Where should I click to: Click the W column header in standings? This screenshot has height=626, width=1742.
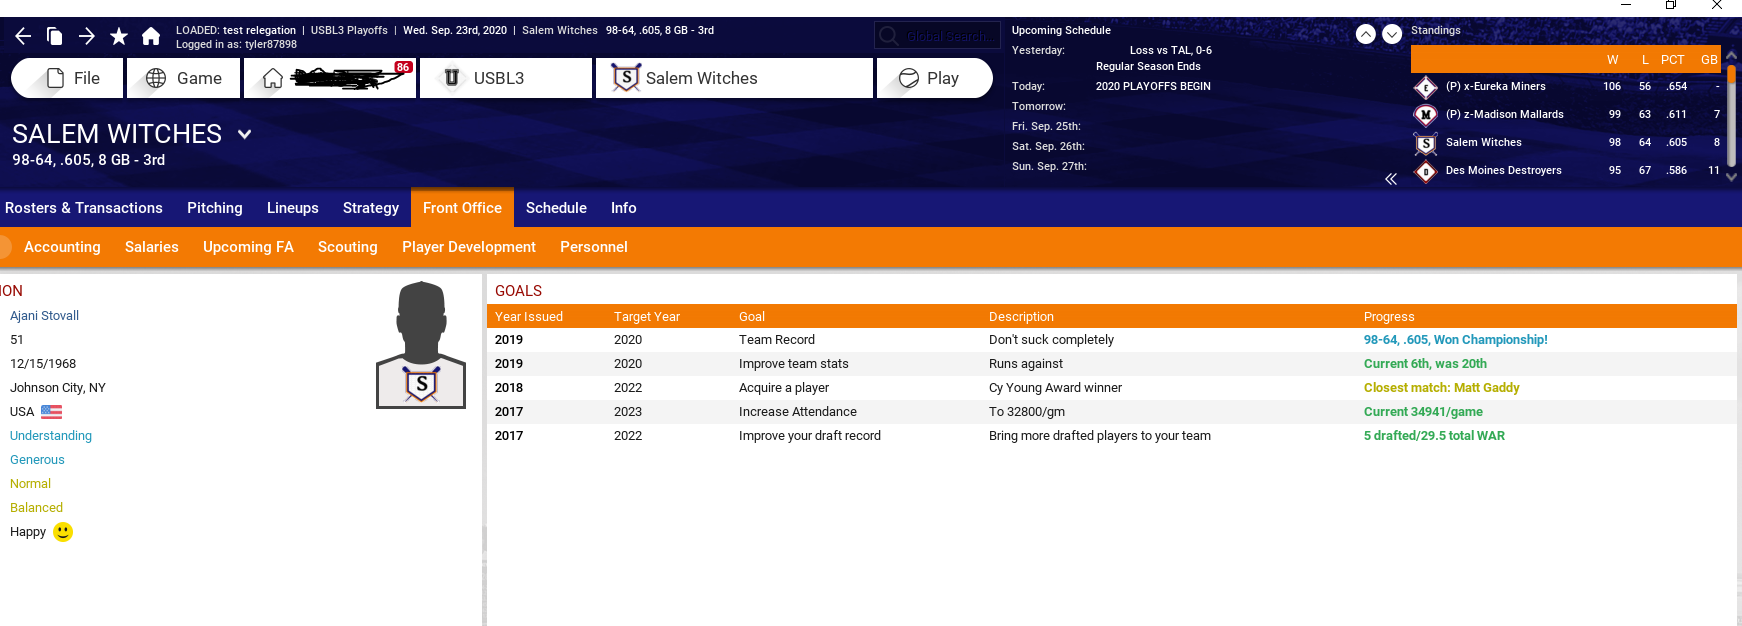tap(1612, 60)
